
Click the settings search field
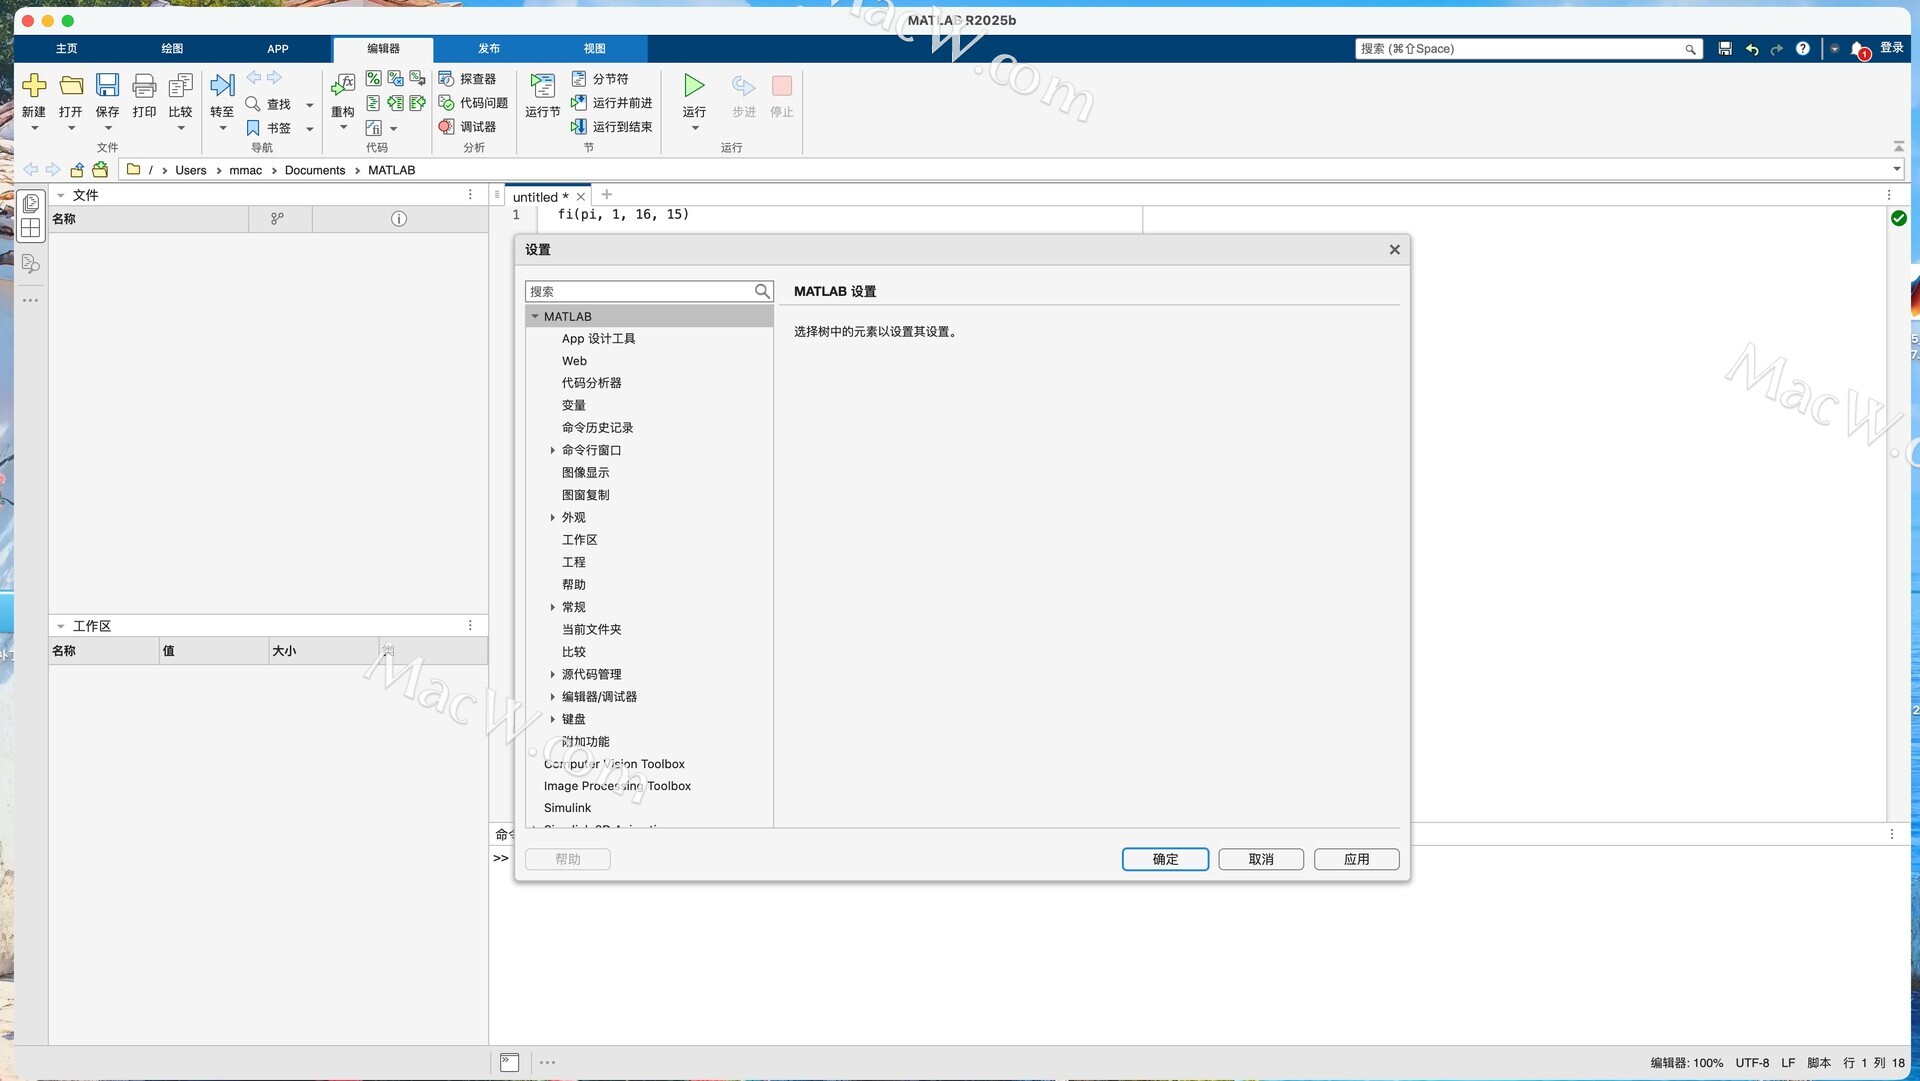(640, 292)
